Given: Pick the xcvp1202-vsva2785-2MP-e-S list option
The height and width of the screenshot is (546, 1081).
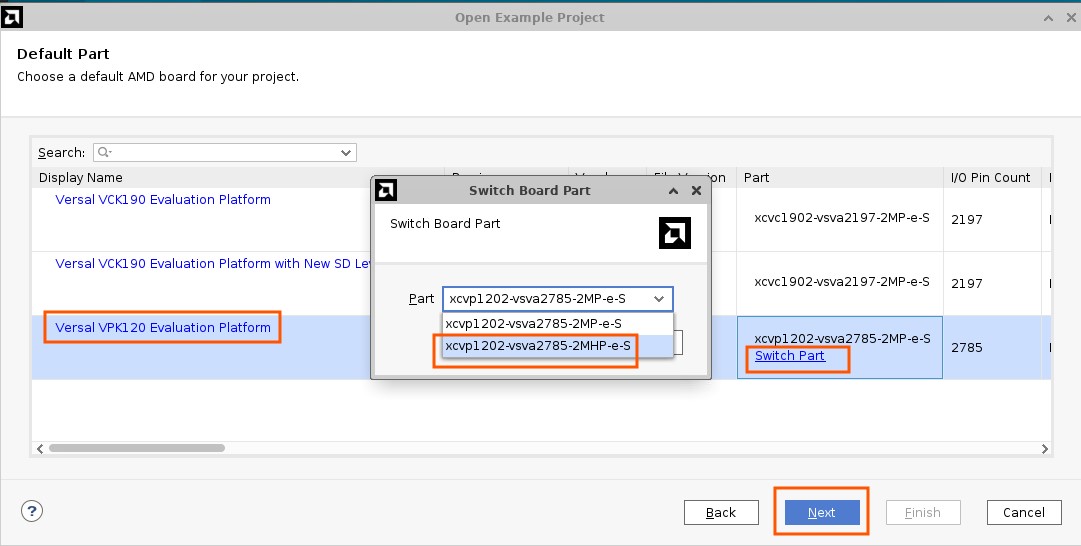Looking at the screenshot, I should 536,324.
